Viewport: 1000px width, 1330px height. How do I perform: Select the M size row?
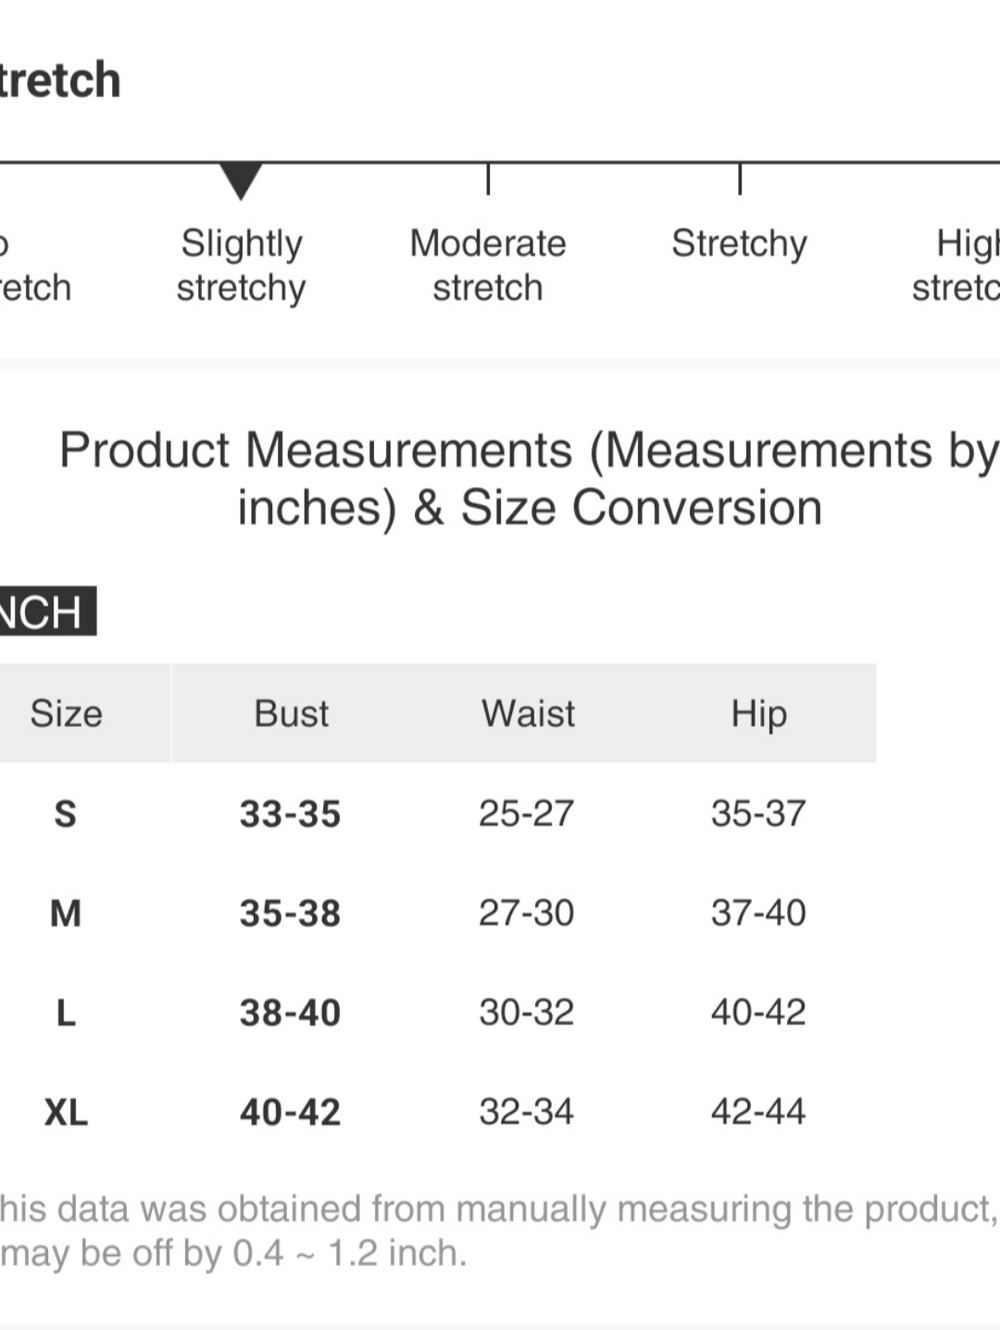[438, 912]
